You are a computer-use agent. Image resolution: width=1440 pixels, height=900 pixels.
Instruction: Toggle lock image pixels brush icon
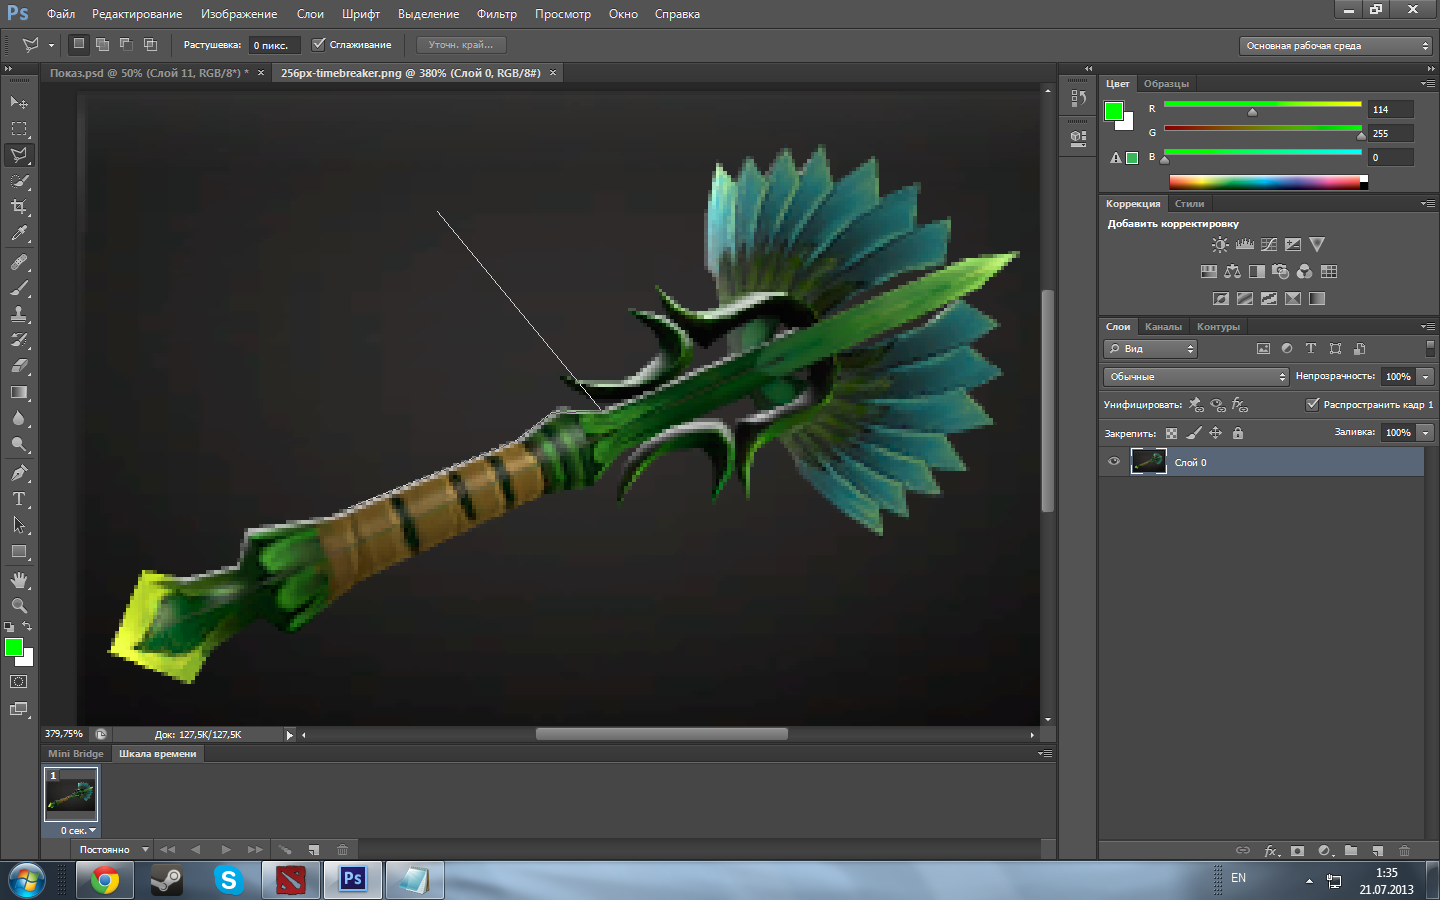[1194, 433]
